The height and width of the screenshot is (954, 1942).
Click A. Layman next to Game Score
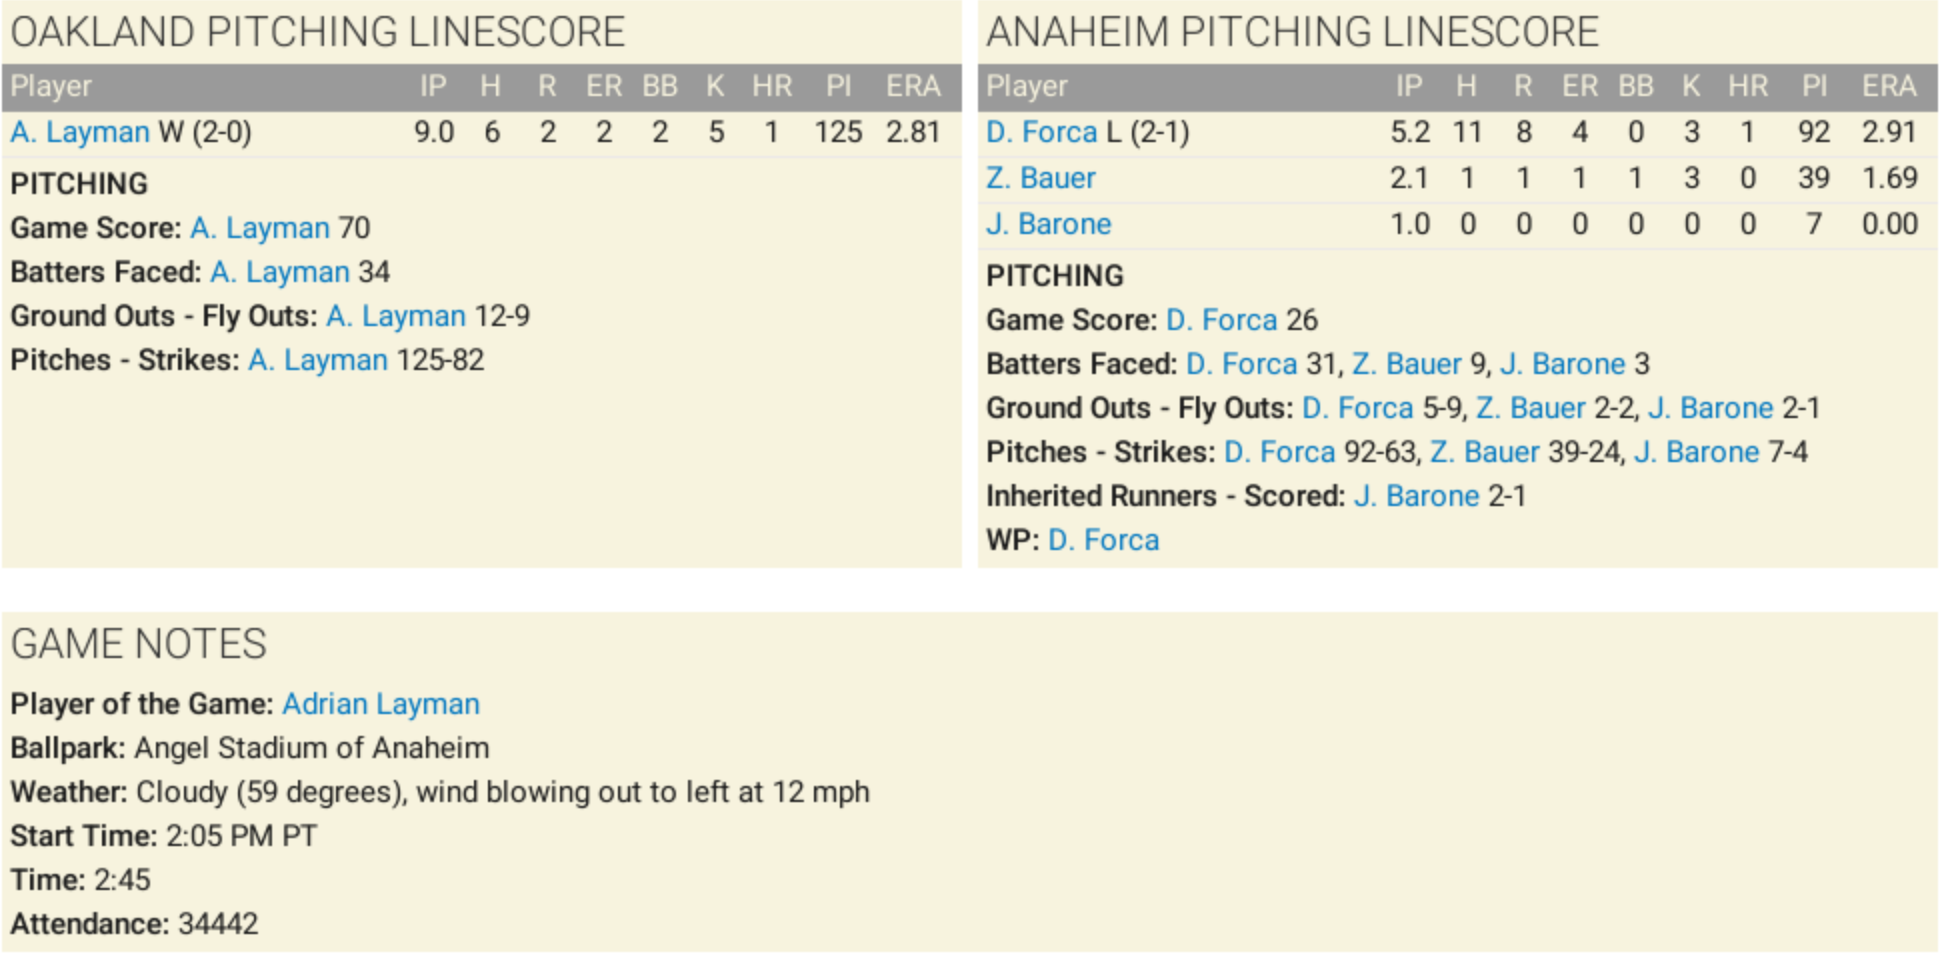coord(260,228)
